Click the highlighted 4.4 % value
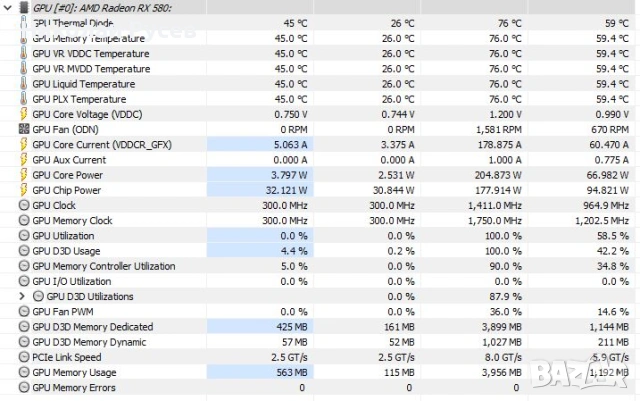 click(294, 251)
